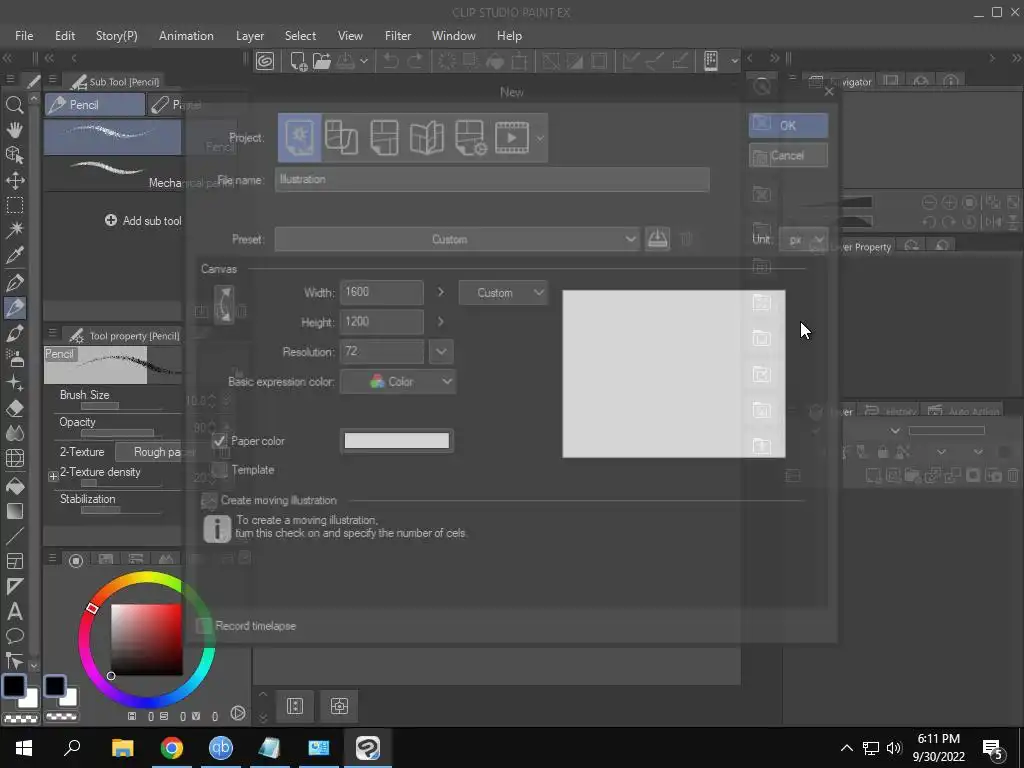
Task: Enable the Record timelapse checkbox
Action: (204, 626)
